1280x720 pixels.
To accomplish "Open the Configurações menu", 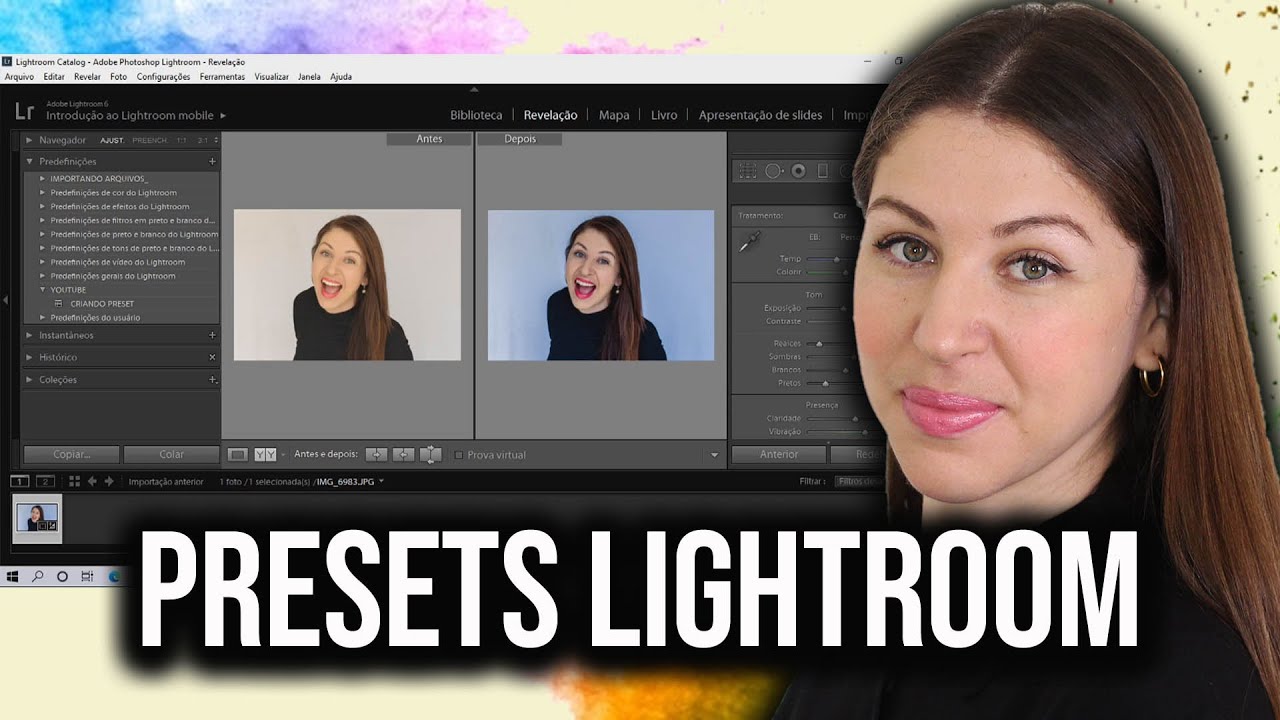I will (163, 77).
